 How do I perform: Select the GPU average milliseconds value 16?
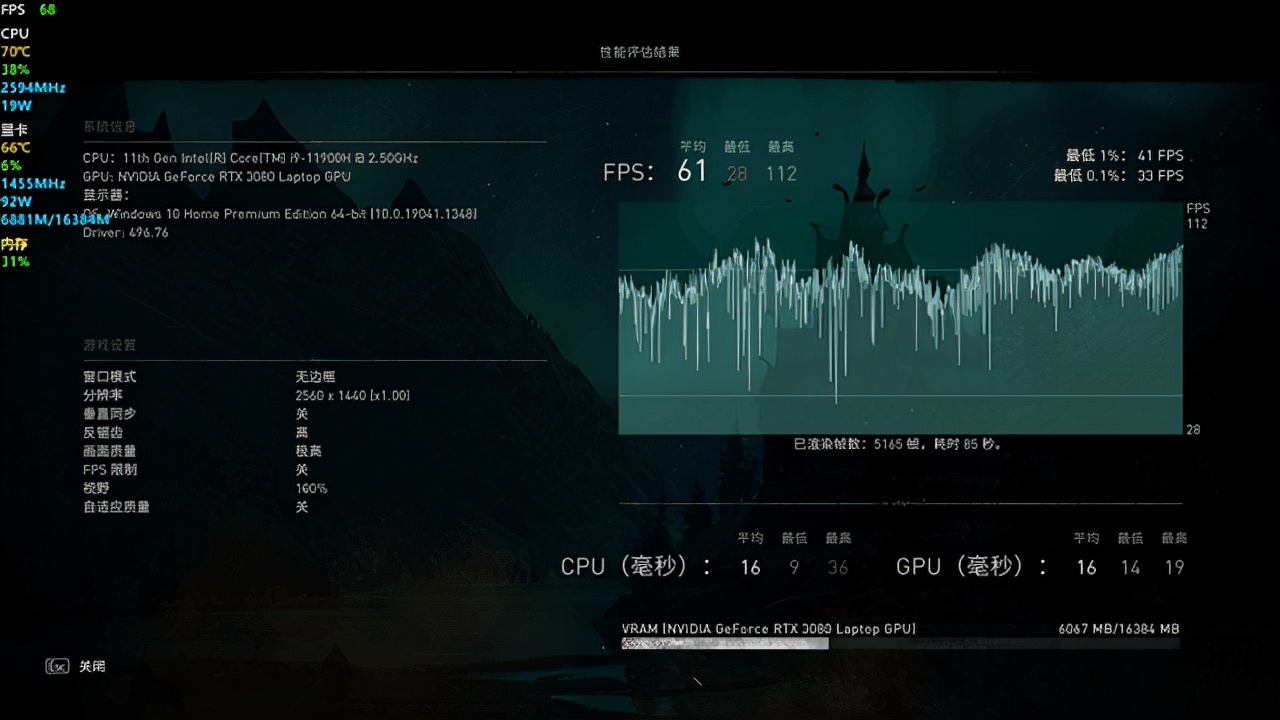[x=1086, y=568]
